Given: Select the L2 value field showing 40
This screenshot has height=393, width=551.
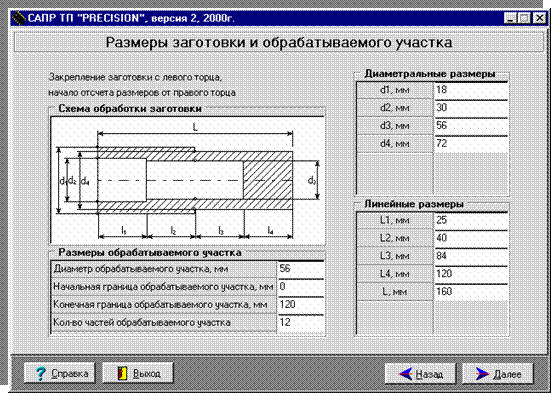Looking at the screenshot, I should pyautogui.click(x=471, y=239).
